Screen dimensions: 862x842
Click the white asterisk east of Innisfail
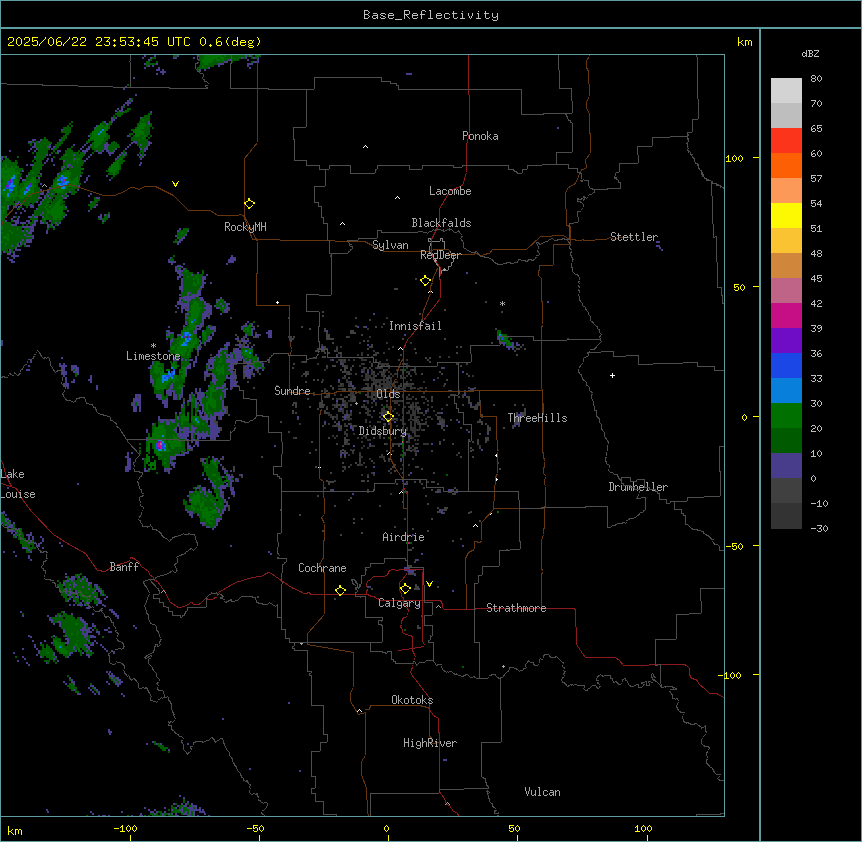(502, 304)
